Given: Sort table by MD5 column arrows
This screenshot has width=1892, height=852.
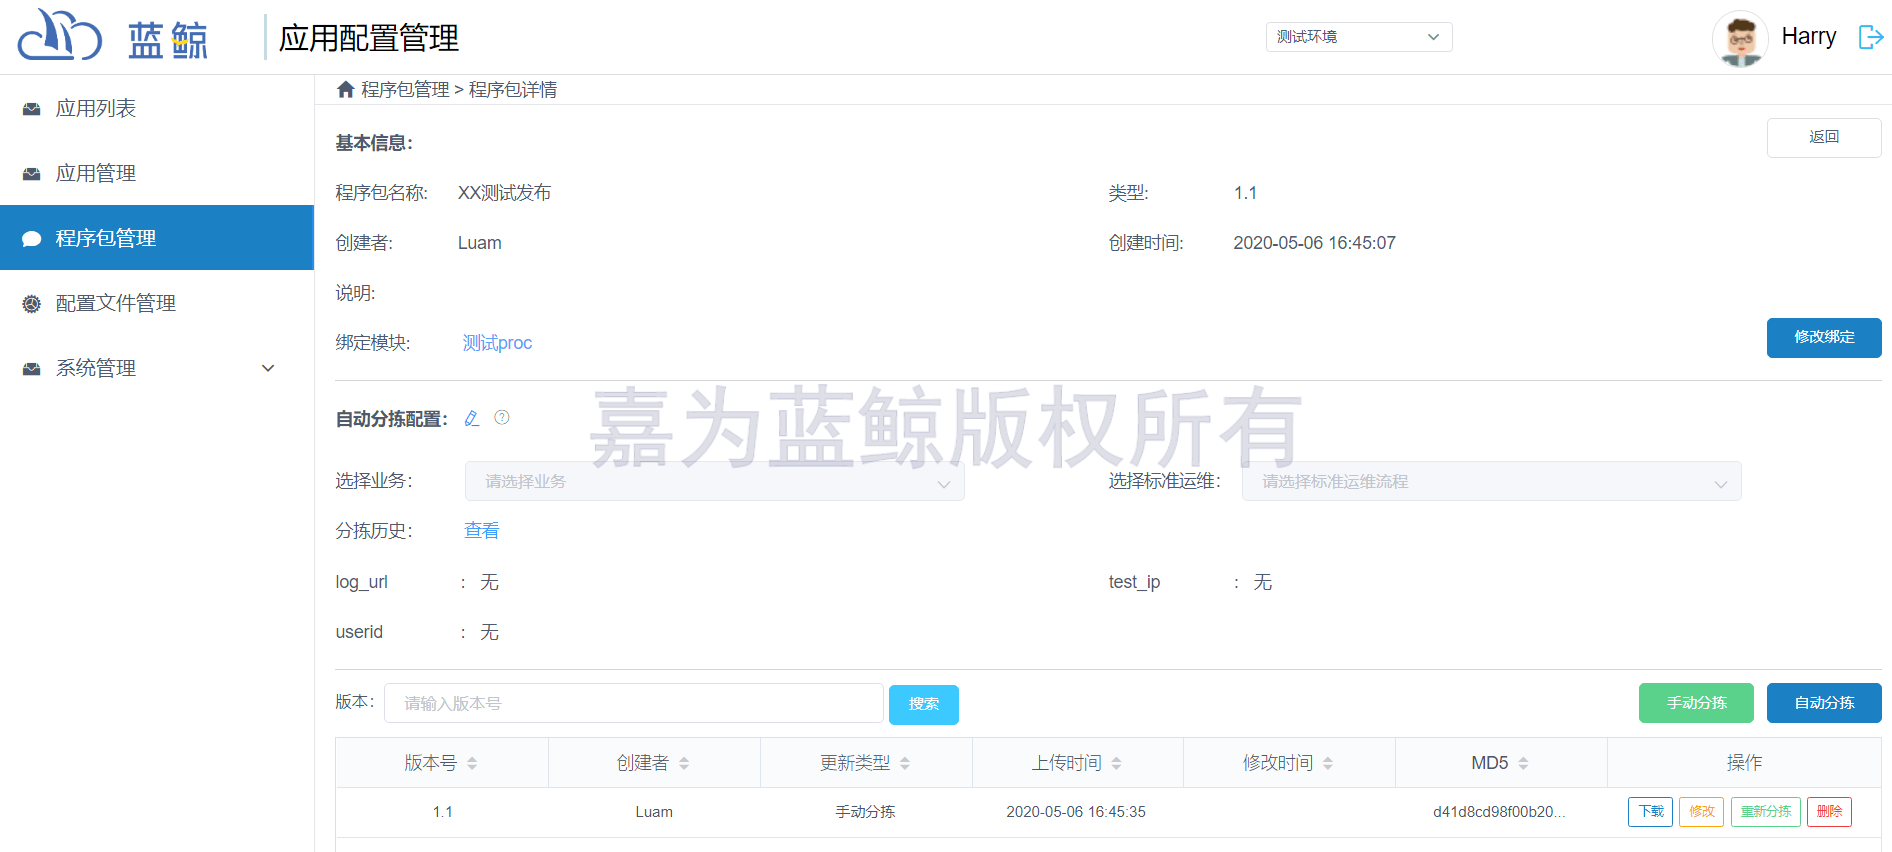Looking at the screenshot, I should tap(1523, 763).
